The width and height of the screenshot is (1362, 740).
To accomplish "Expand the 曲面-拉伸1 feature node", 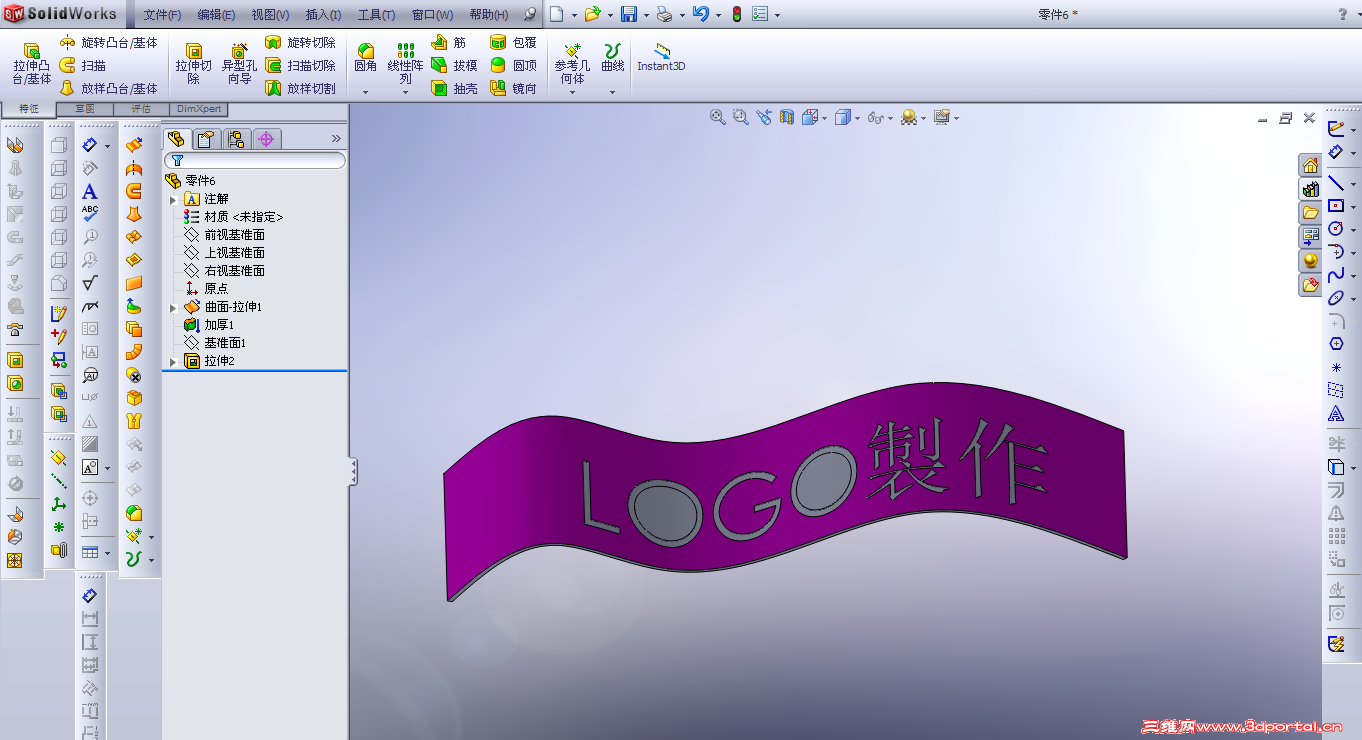I will point(173,308).
